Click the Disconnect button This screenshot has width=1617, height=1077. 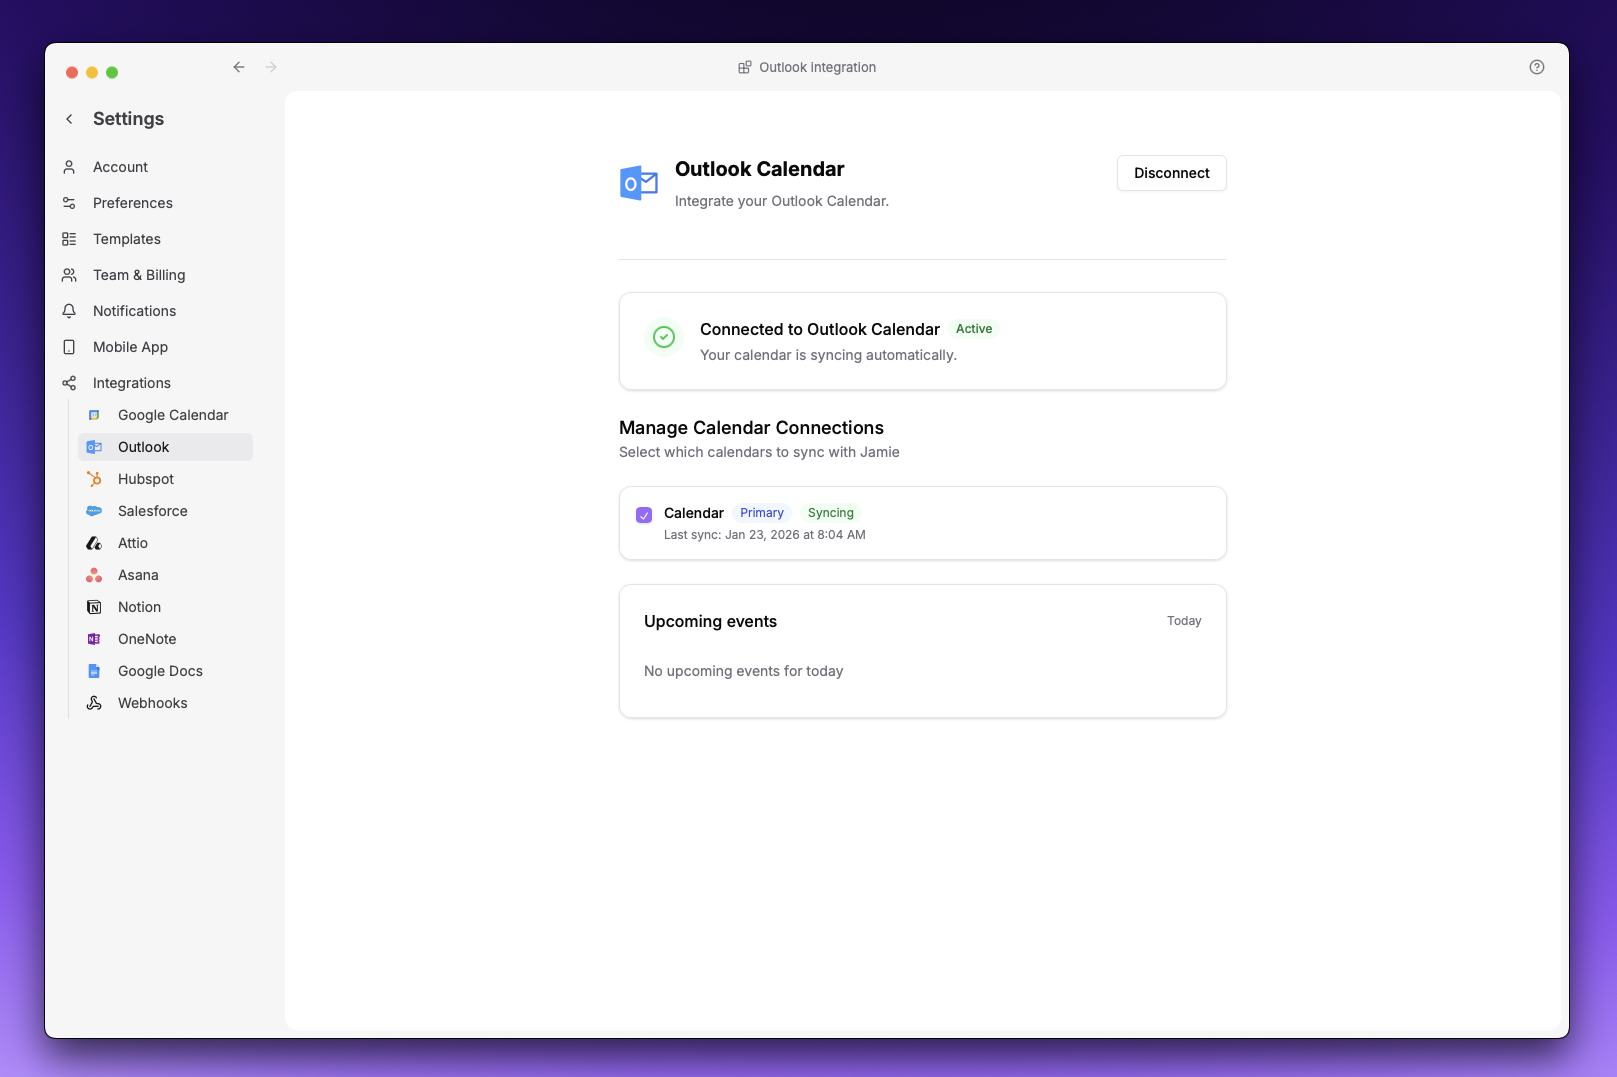coord(1171,173)
